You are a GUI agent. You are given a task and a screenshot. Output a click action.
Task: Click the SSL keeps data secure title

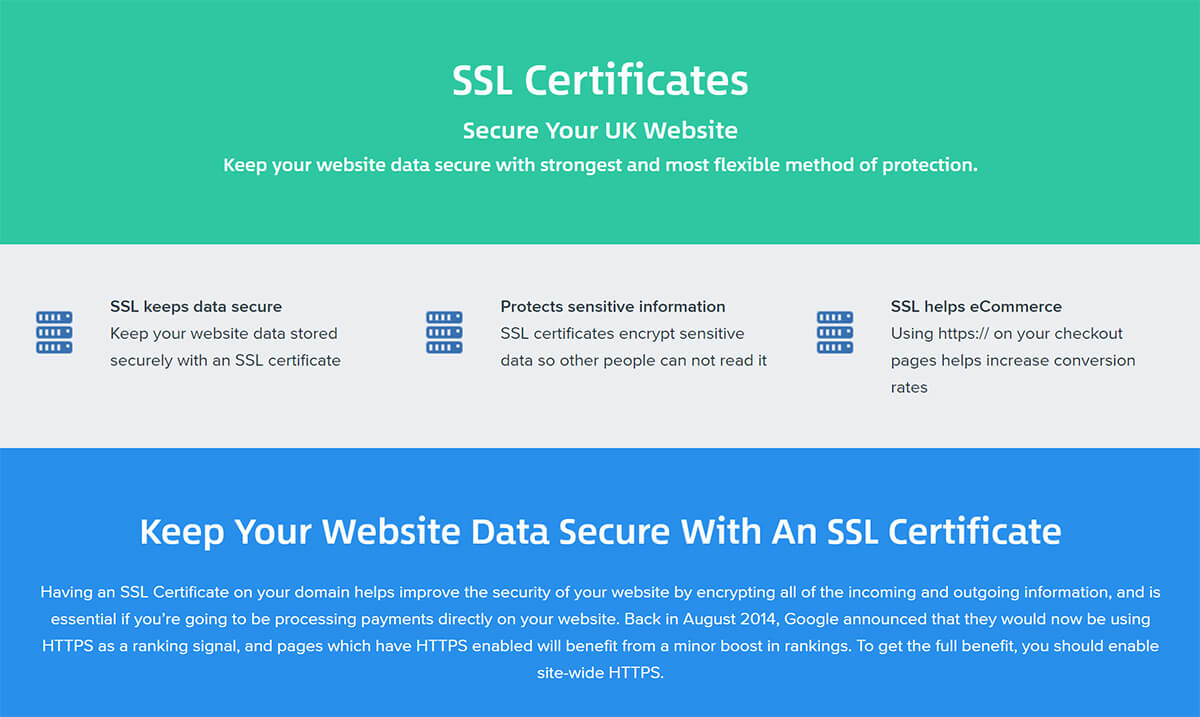(x=196, y=307)
